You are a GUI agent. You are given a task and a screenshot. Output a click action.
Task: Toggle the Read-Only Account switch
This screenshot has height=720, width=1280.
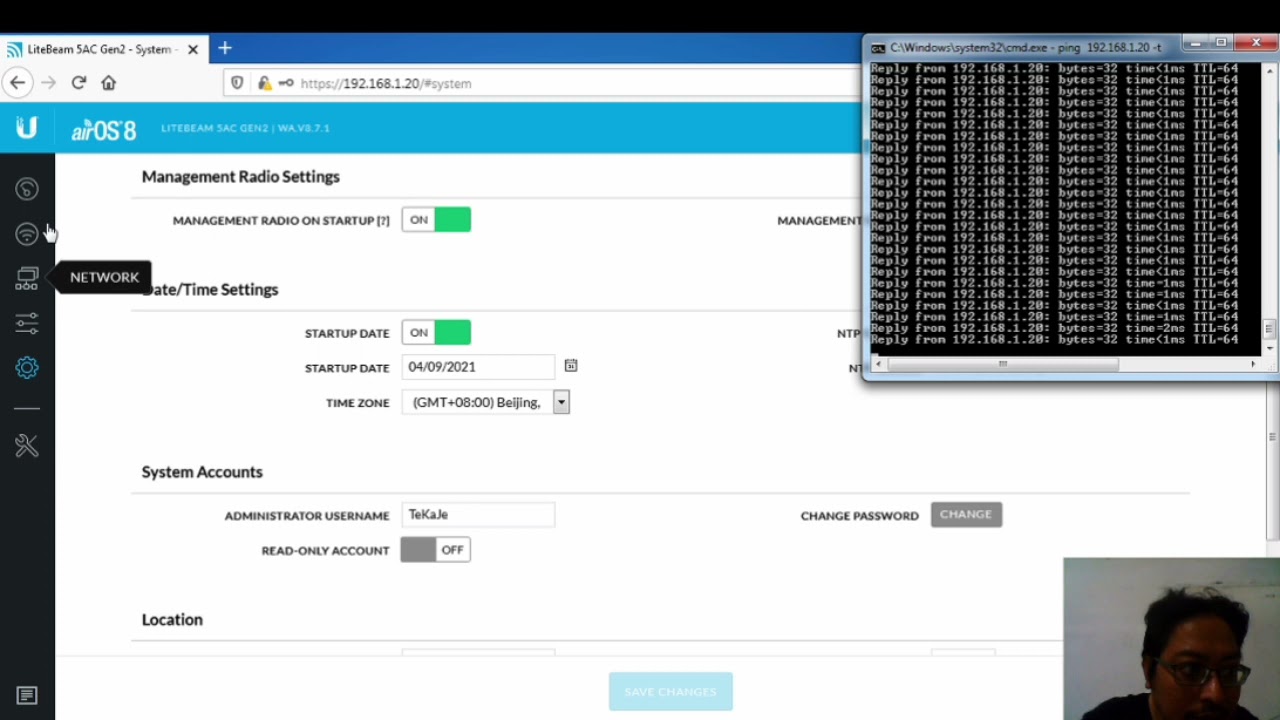436,550
